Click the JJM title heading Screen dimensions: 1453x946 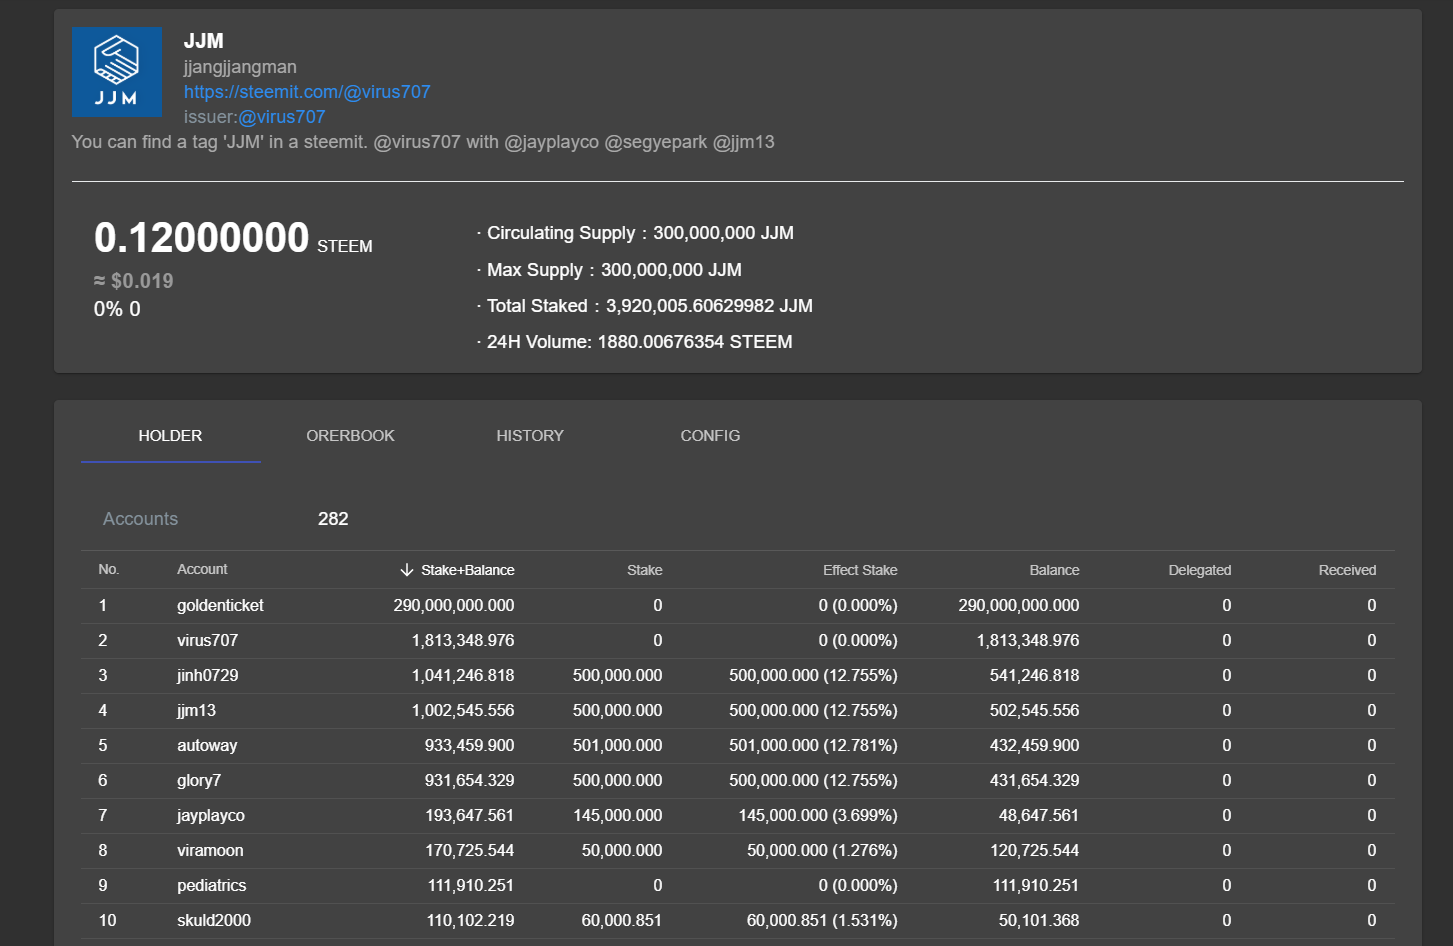pos(204,41)
